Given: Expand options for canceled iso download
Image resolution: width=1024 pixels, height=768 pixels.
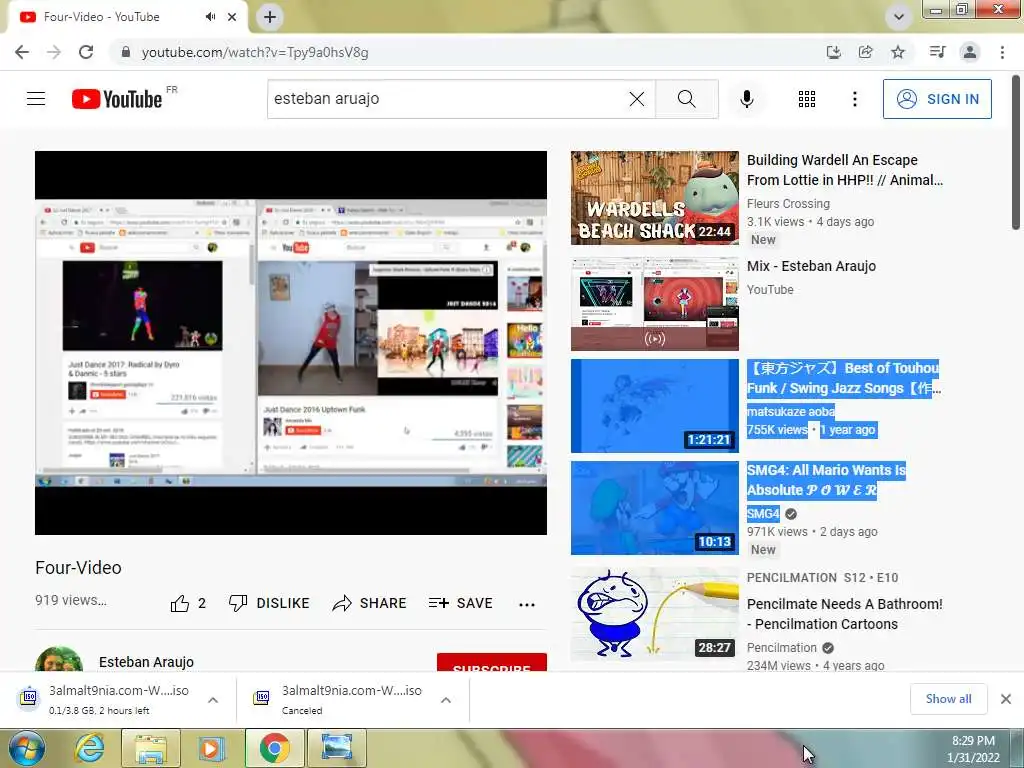Looking at the screenshot, I should (x=446, y=700).
